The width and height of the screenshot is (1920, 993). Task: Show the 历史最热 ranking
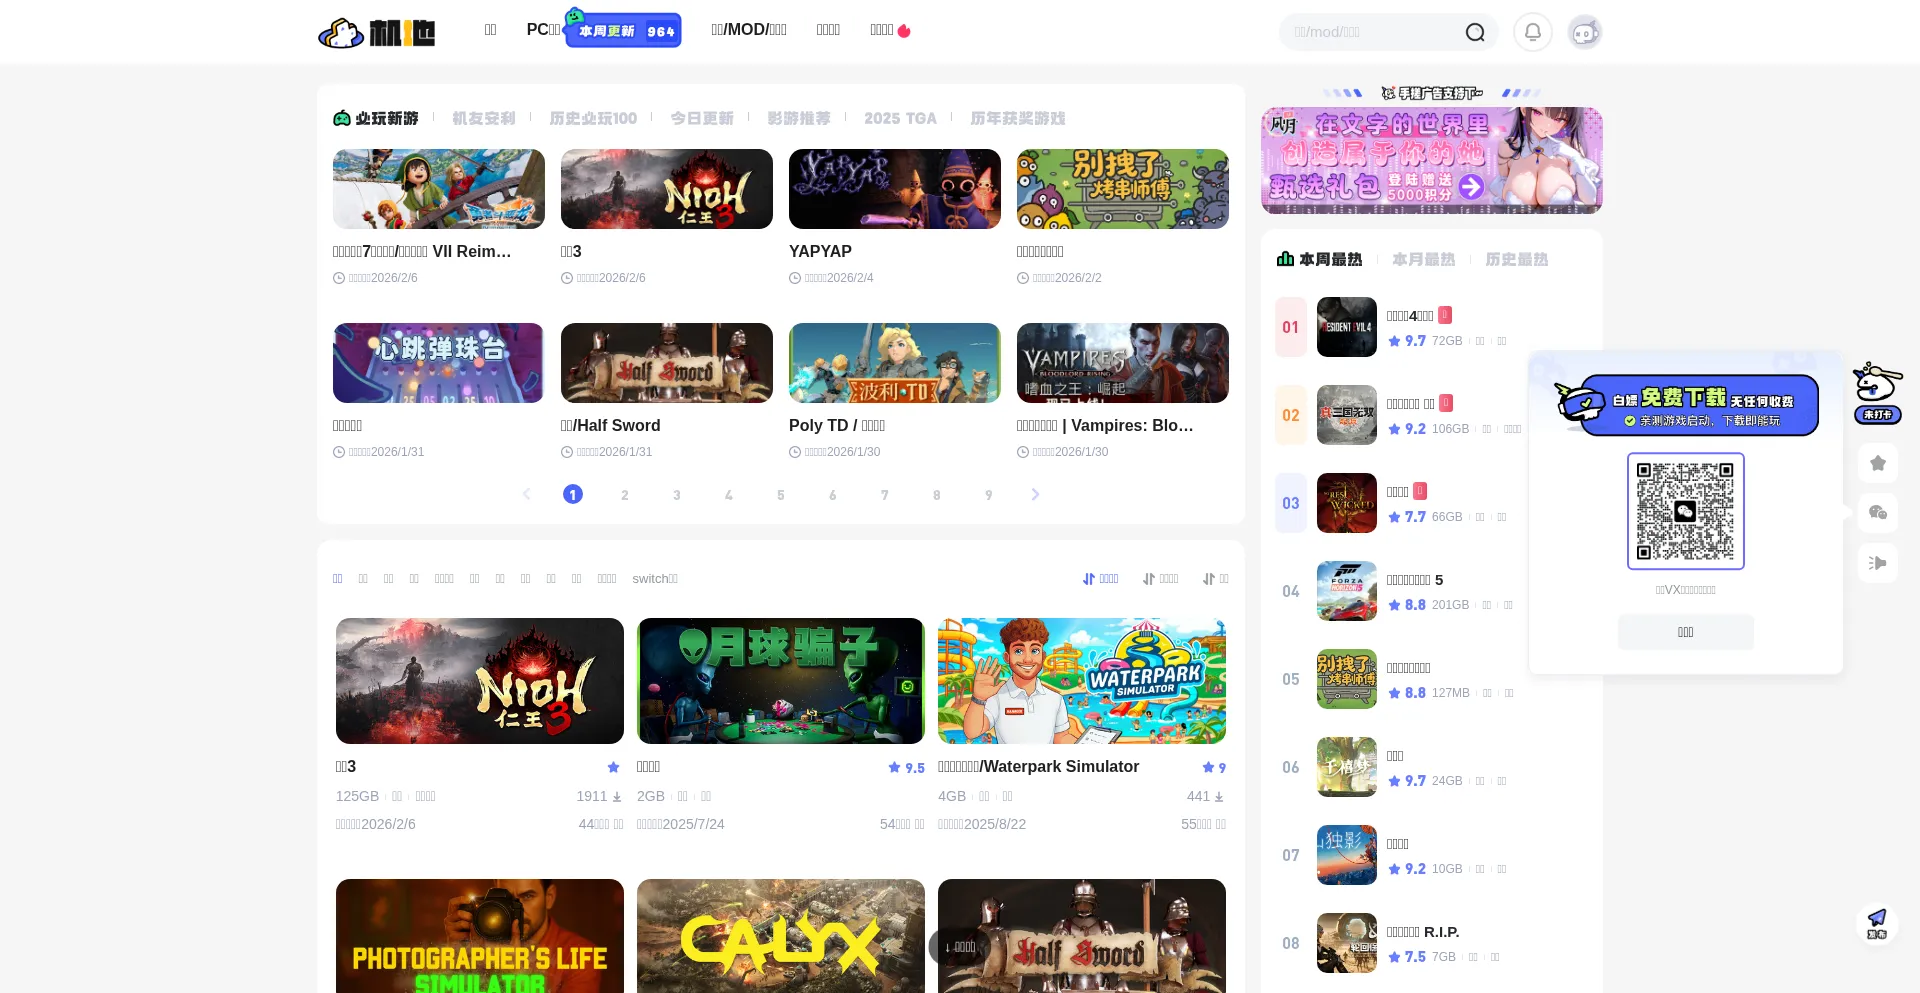(1517, 259)
